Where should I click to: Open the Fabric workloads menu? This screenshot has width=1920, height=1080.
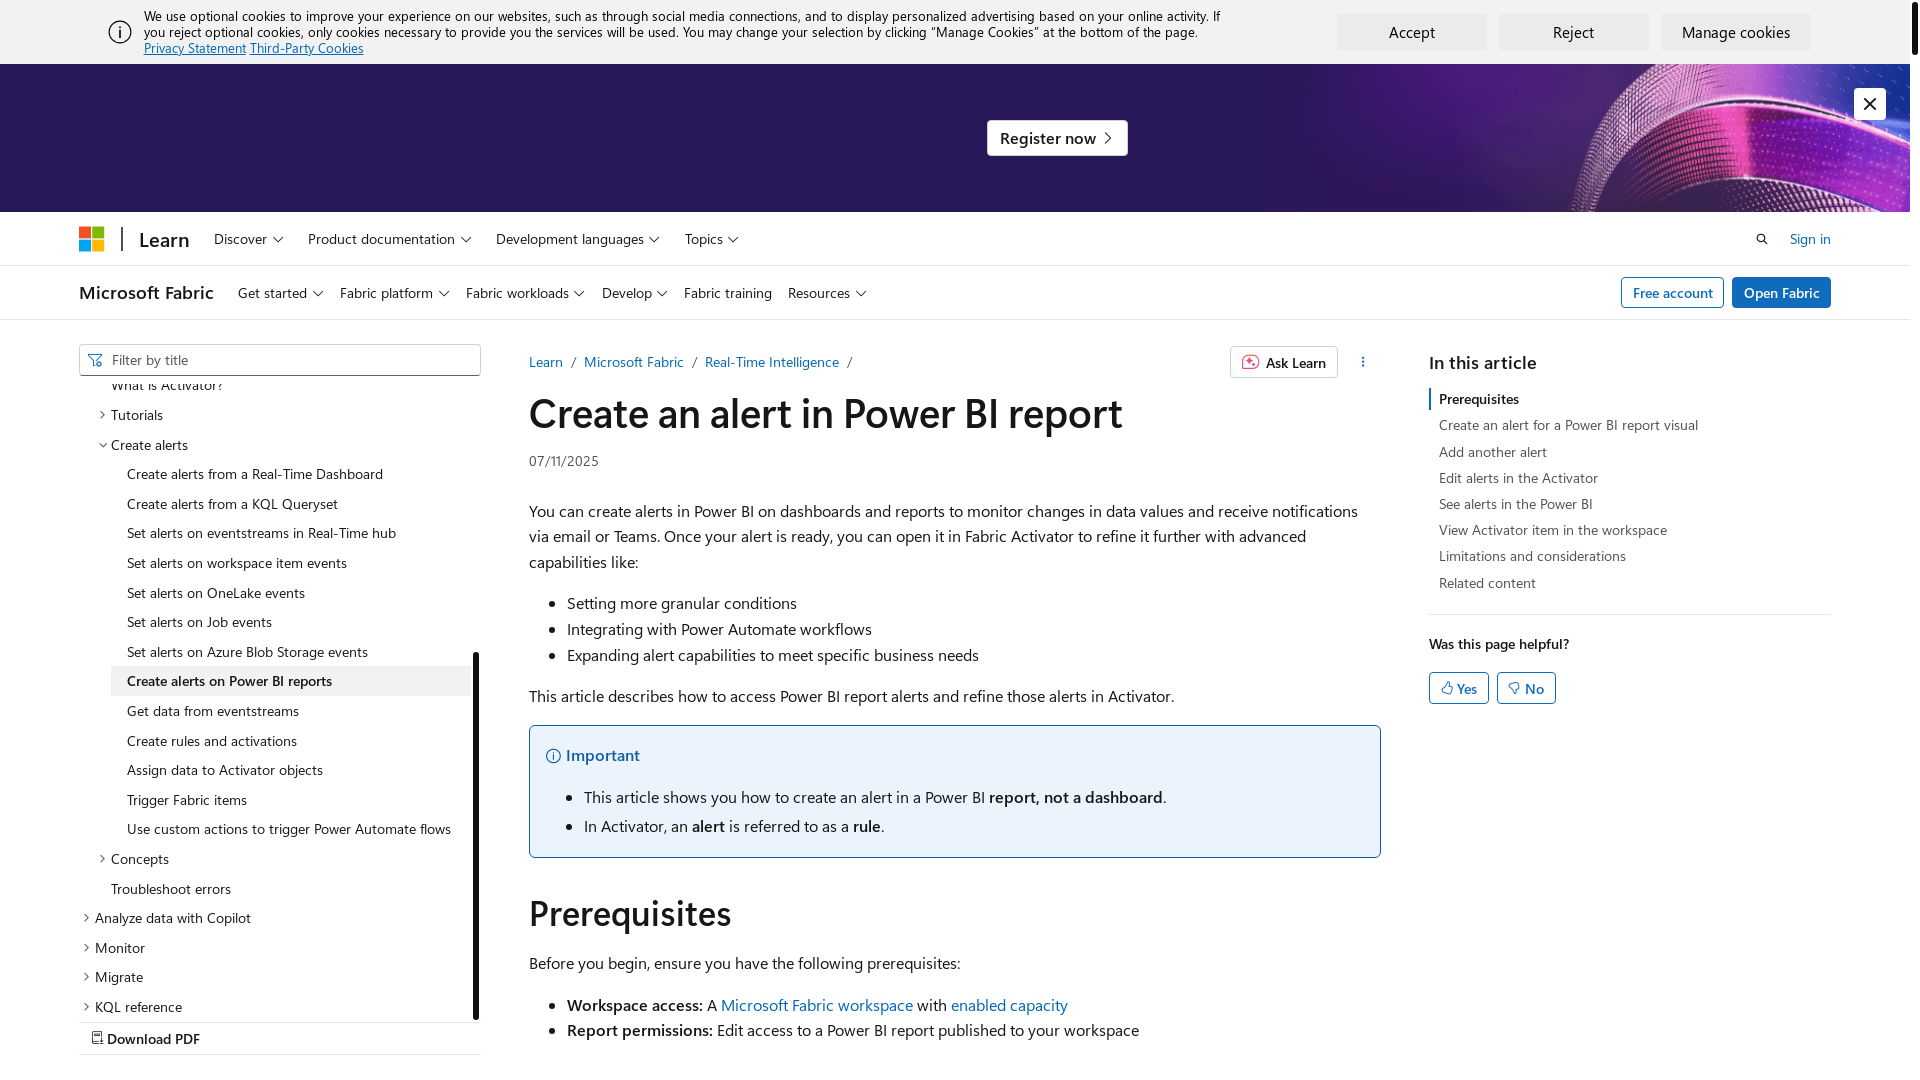[x=526, y=293]
